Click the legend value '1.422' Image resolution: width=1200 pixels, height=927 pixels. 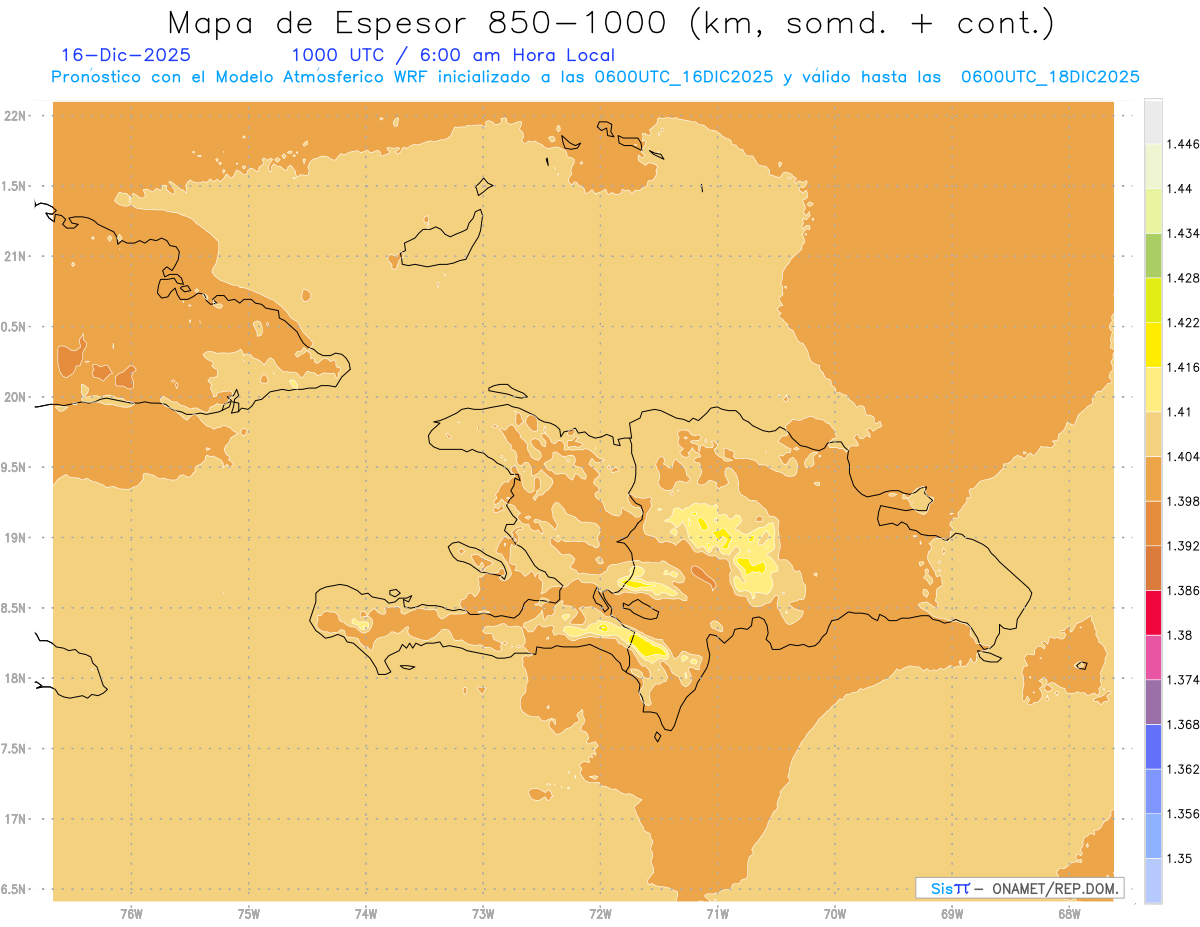click(x=1183, y=322)
